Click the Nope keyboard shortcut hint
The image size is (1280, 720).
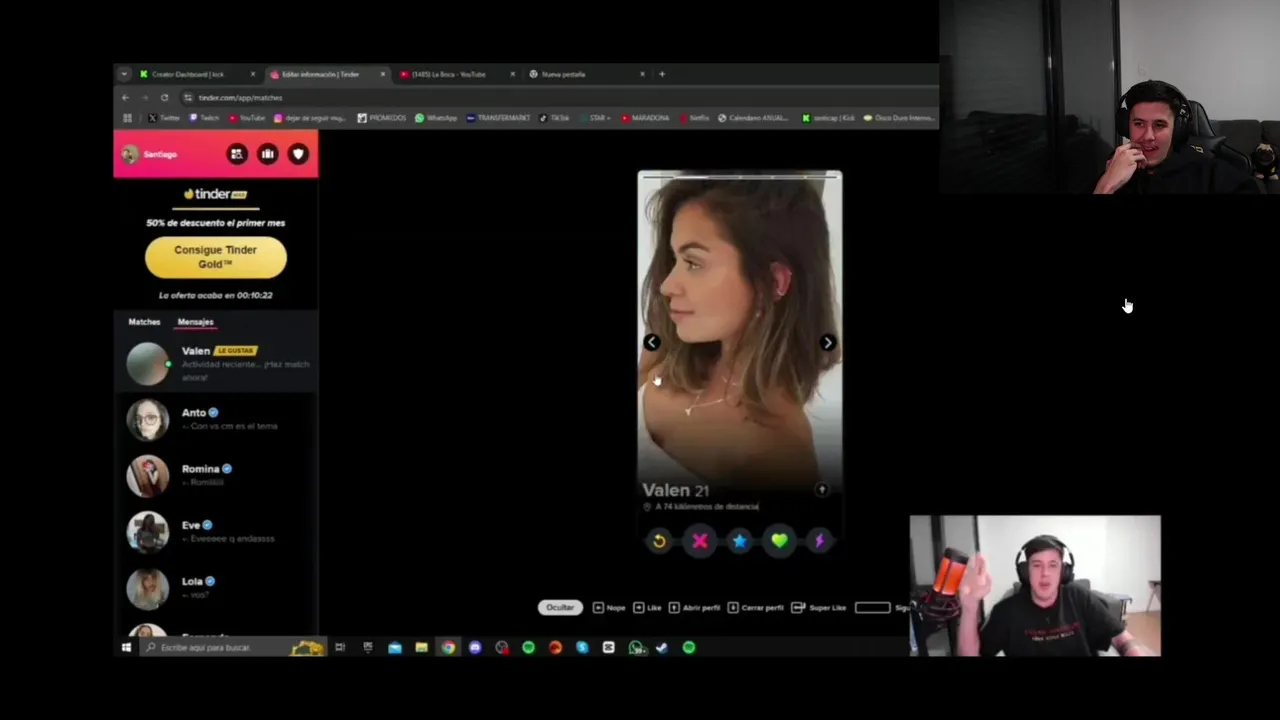609,607
